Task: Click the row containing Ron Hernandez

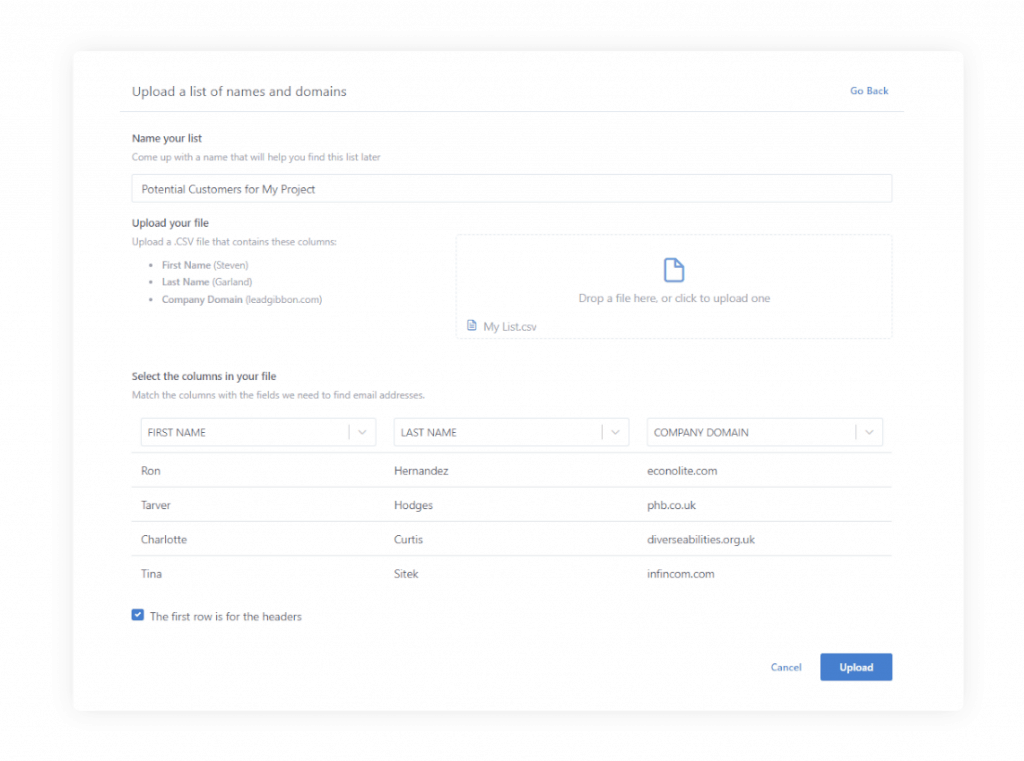Action: (x=511, y=470)
